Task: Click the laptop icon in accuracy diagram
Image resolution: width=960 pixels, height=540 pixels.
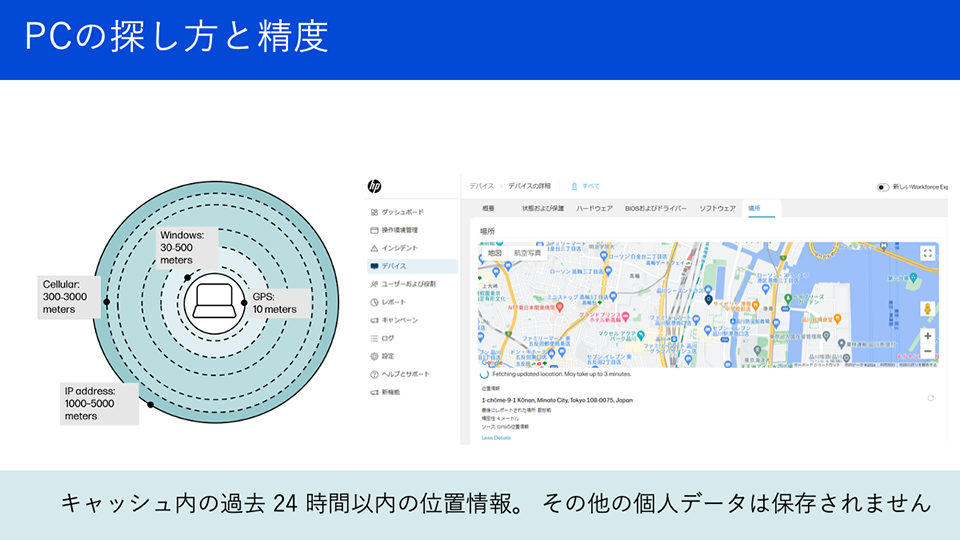Action: (214, 301)
